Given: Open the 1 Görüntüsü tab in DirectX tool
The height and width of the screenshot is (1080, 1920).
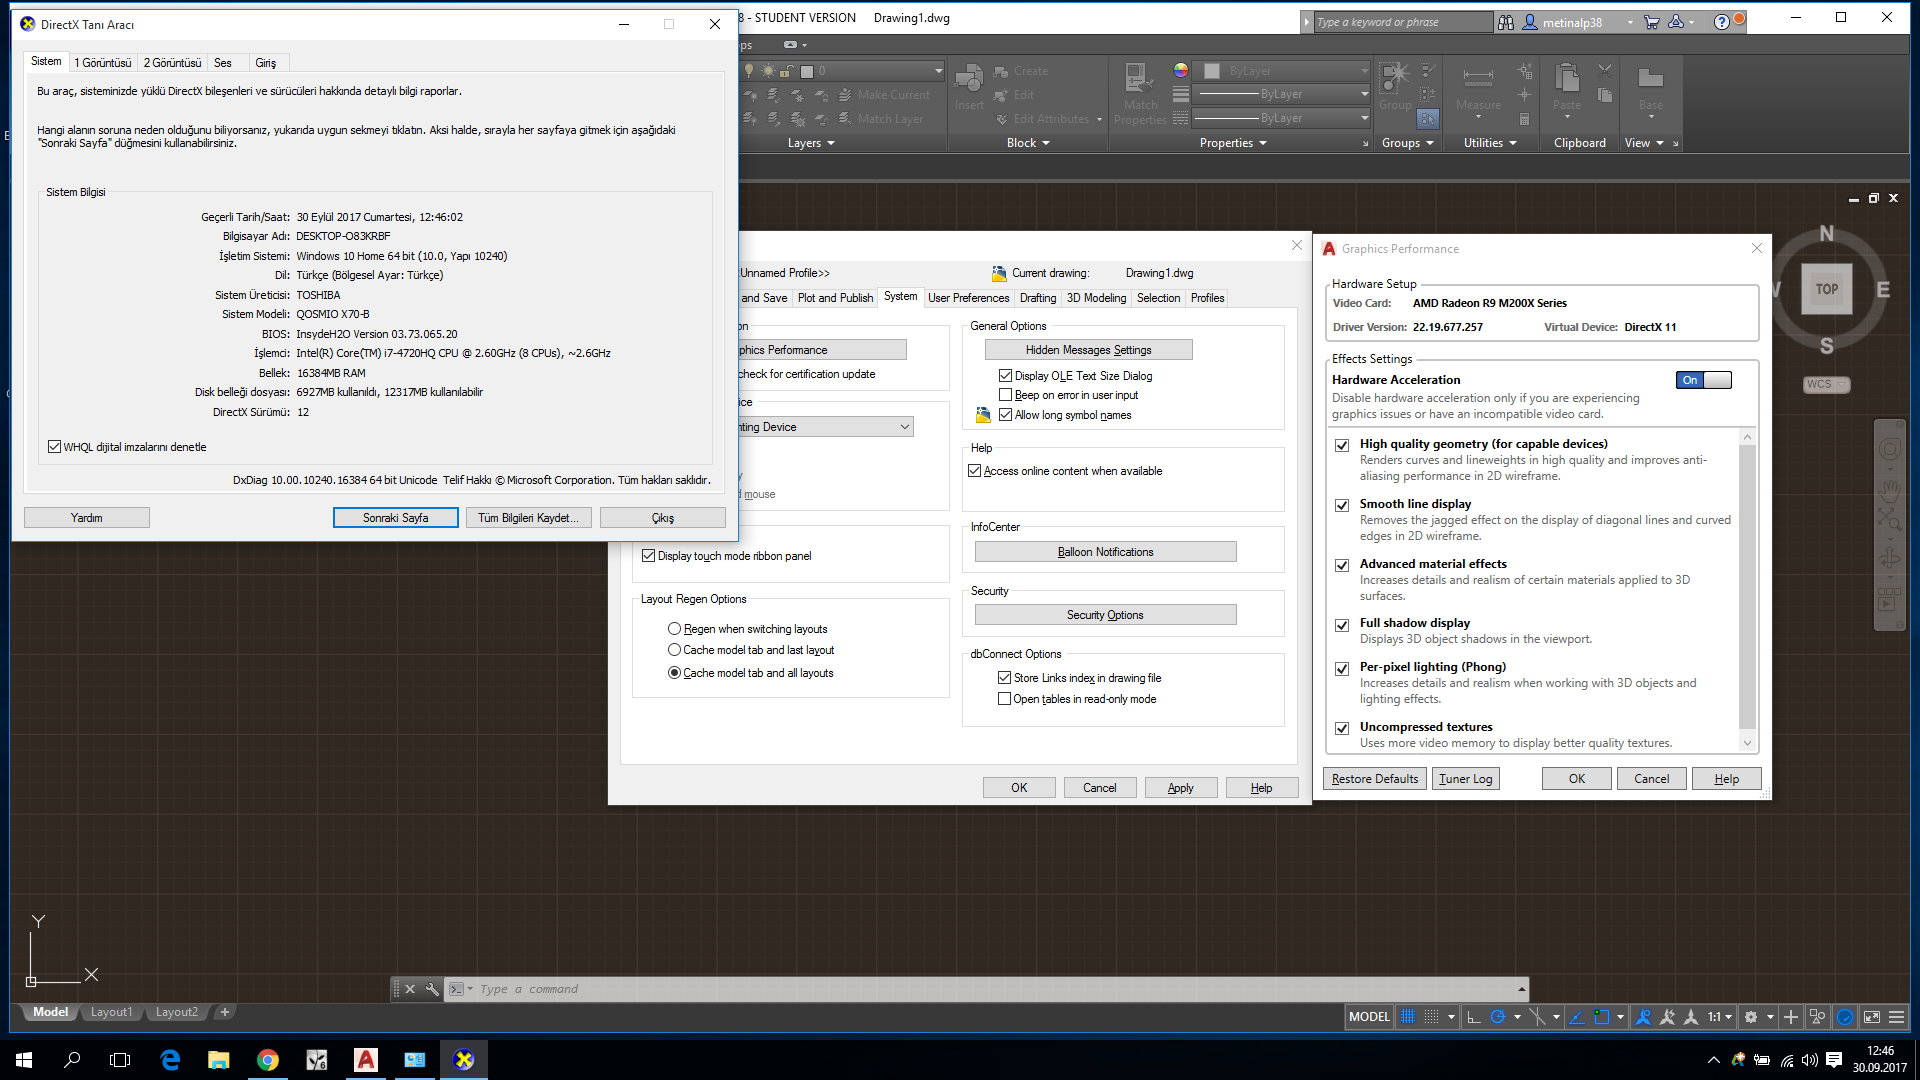Looking at the screenshot, I should click(x=103, y=62).
